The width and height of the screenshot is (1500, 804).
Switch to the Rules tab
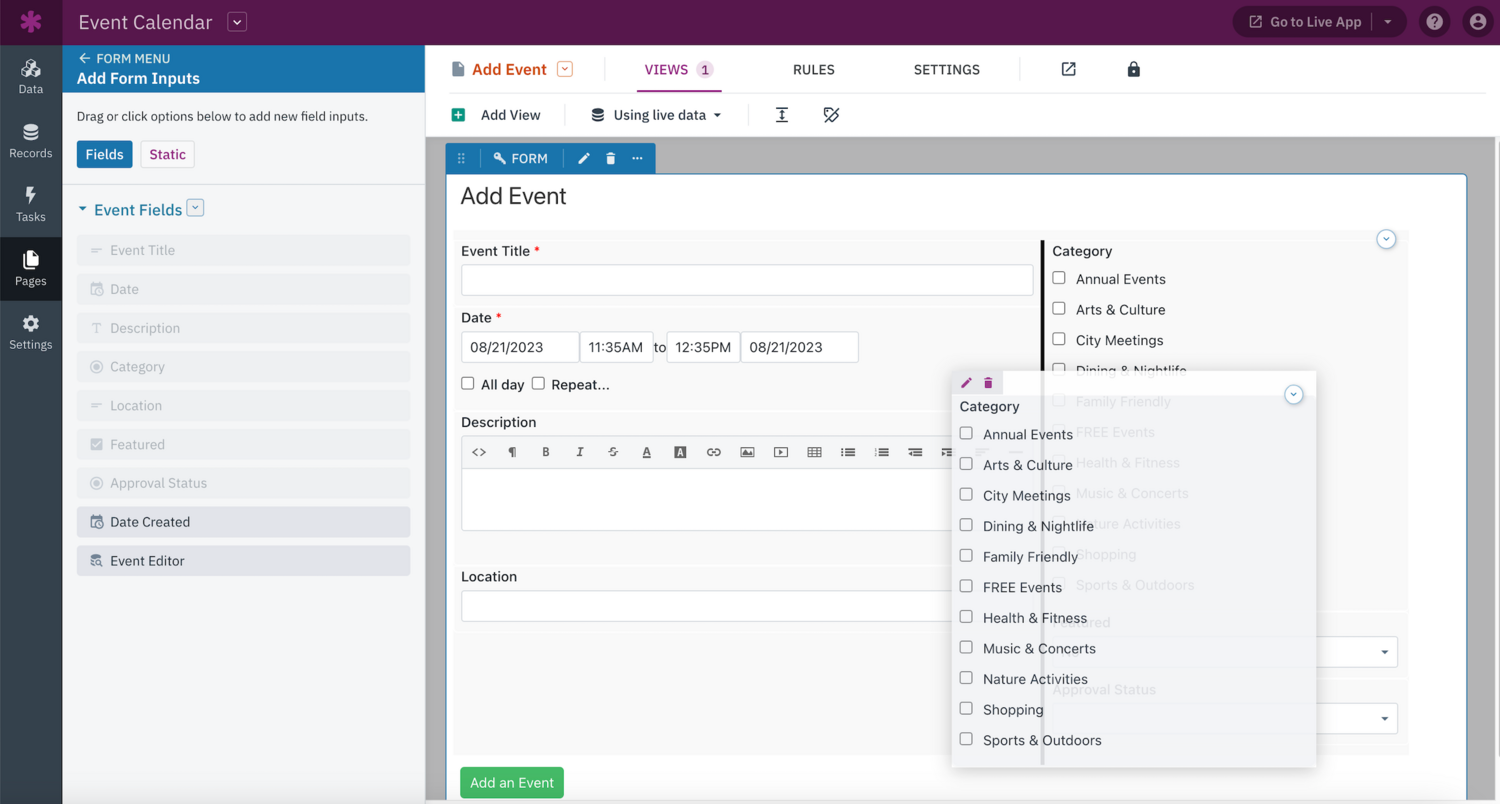[x=813, y=69]
